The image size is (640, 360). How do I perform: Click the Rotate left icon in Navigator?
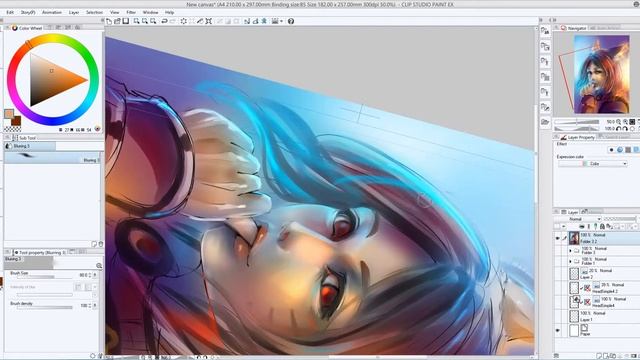(619, 129)
